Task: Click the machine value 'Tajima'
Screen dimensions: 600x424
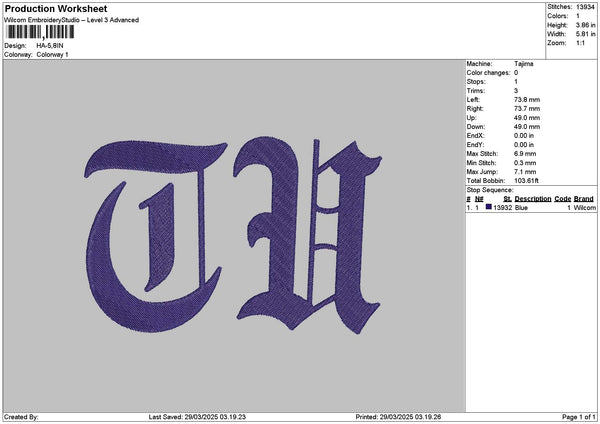Action: 523,64
